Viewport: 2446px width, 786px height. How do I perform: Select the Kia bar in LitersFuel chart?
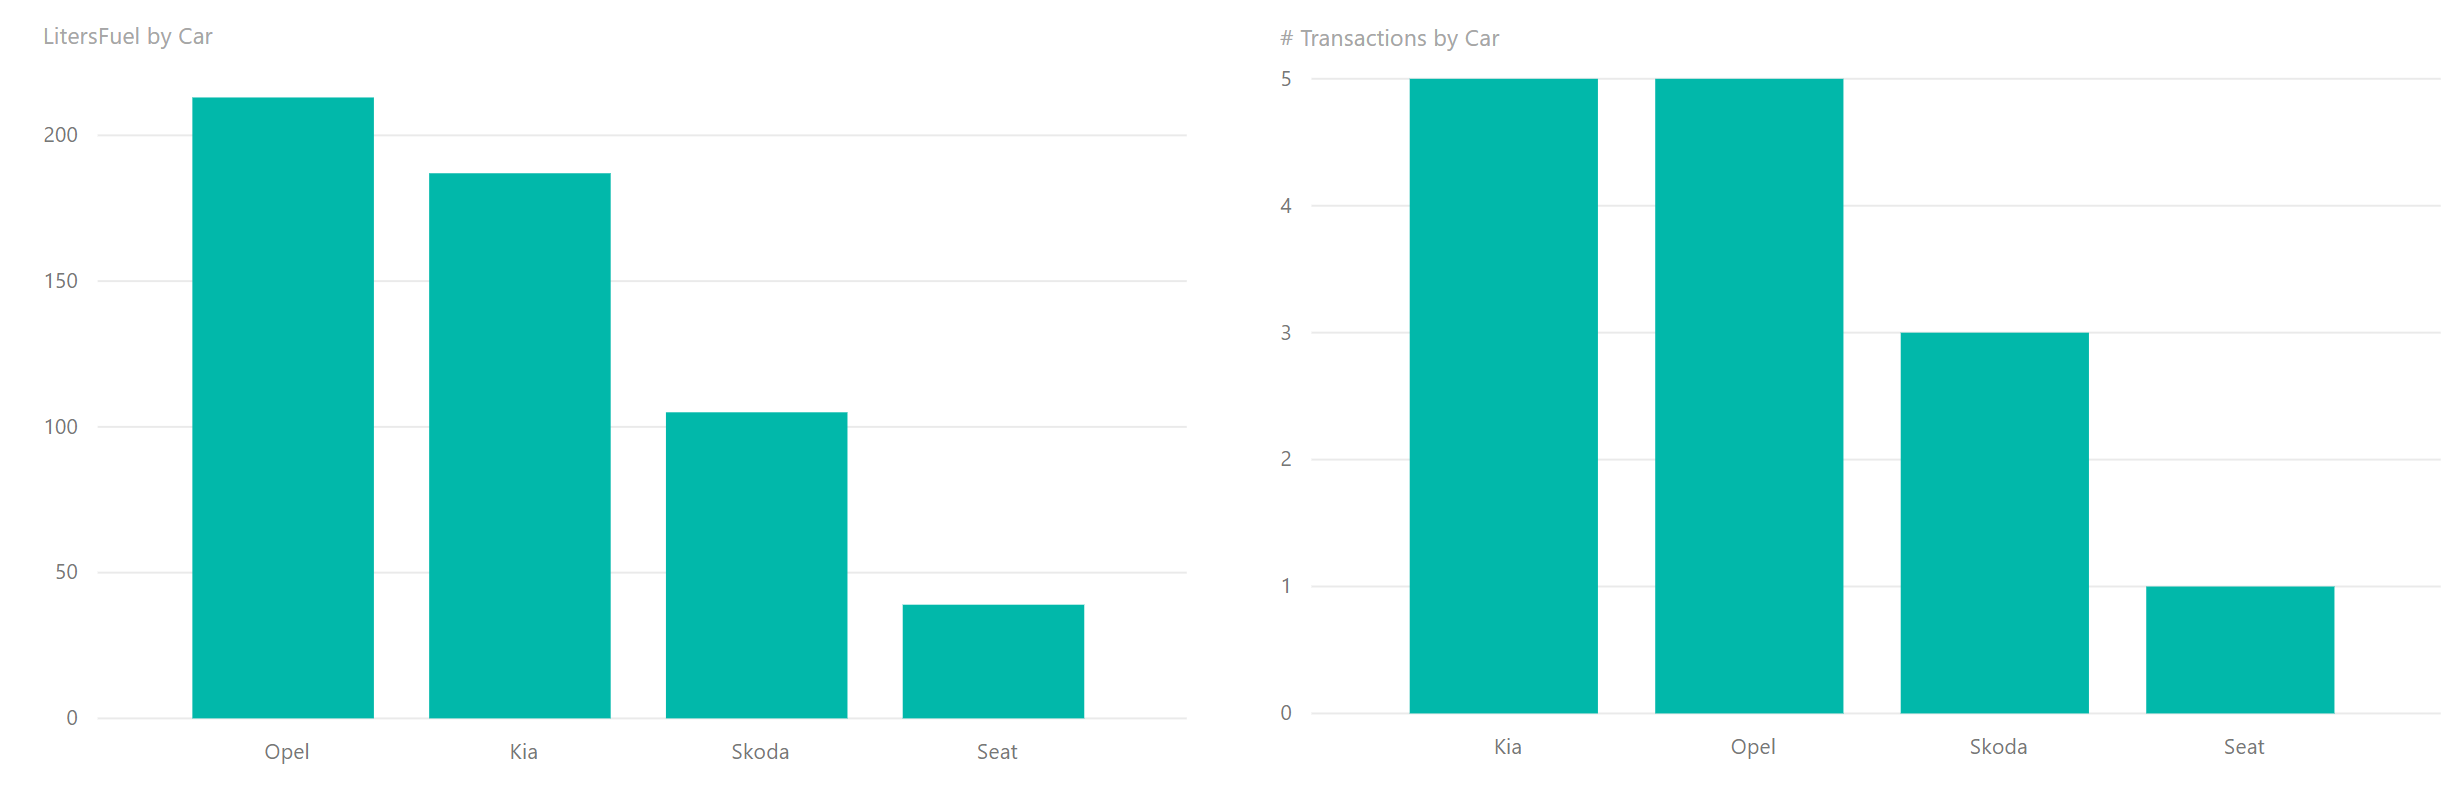pos(519,445)
